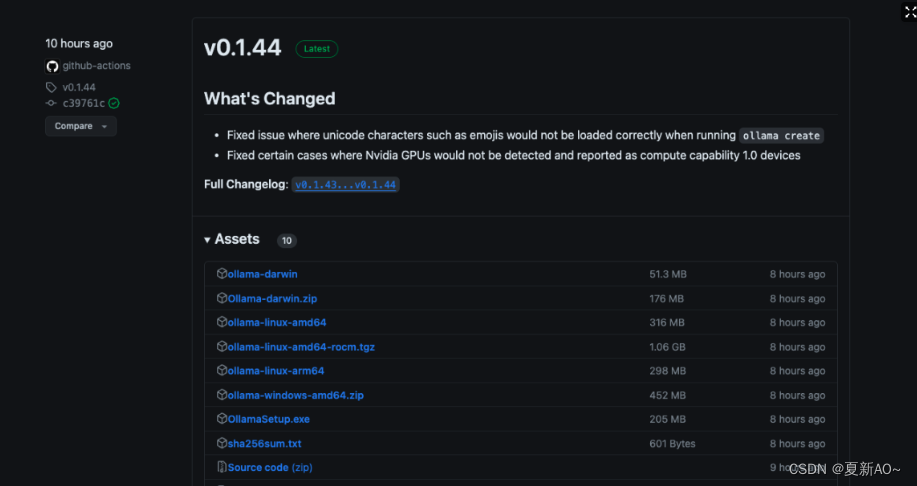Viewport: 917px width, 486px height.
Task: Open the Compare dropdown
Action: (x=81, y=126)
